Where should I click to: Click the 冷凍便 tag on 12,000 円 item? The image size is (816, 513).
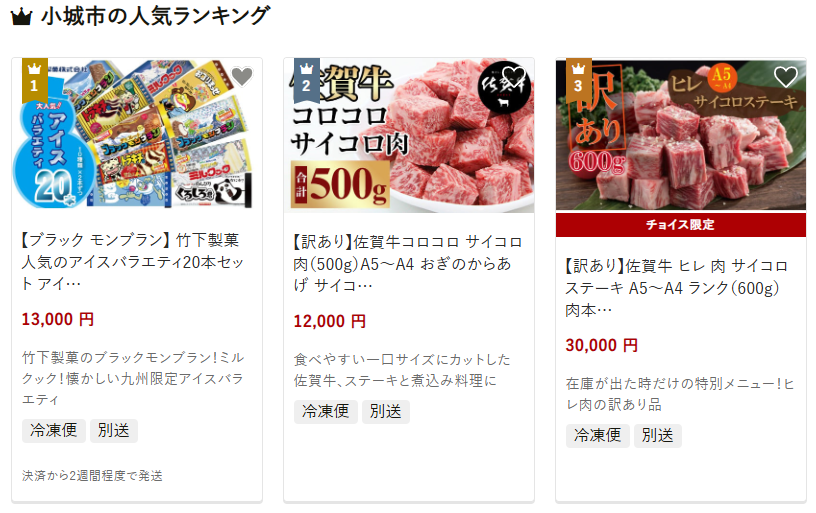[x=326, y=412]
